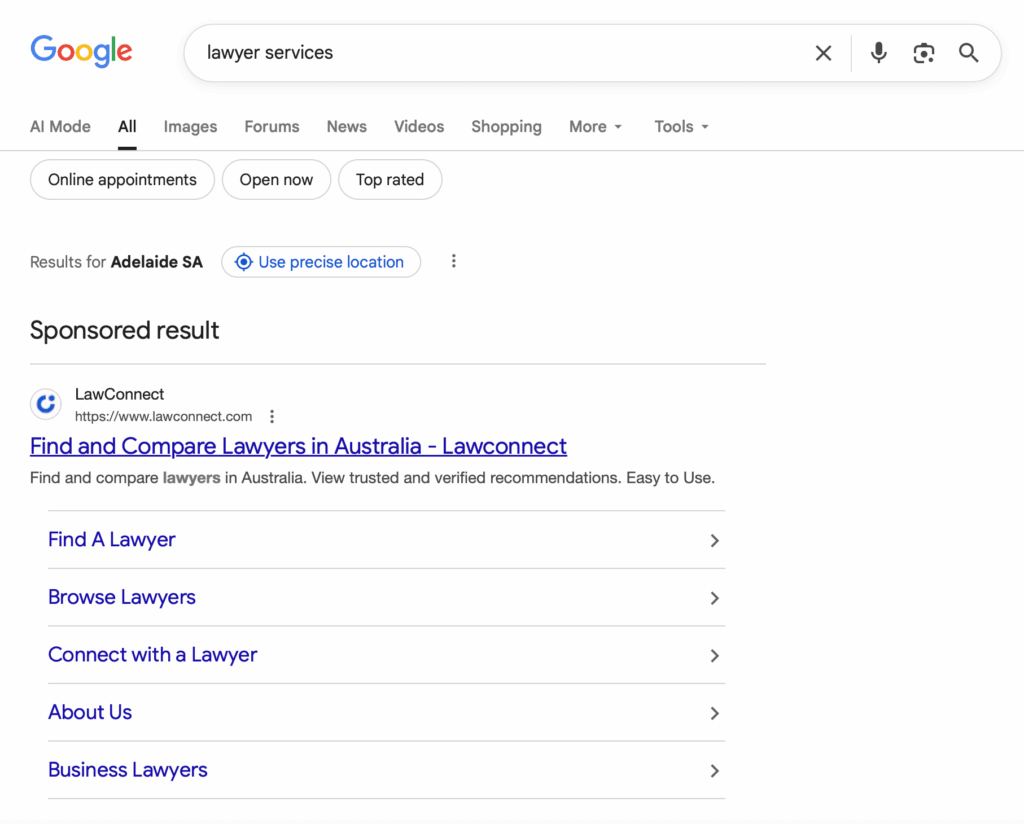This screenshot has height=824, width=1024.
Task: Open search by image camera icon
Action: [923, 53]
